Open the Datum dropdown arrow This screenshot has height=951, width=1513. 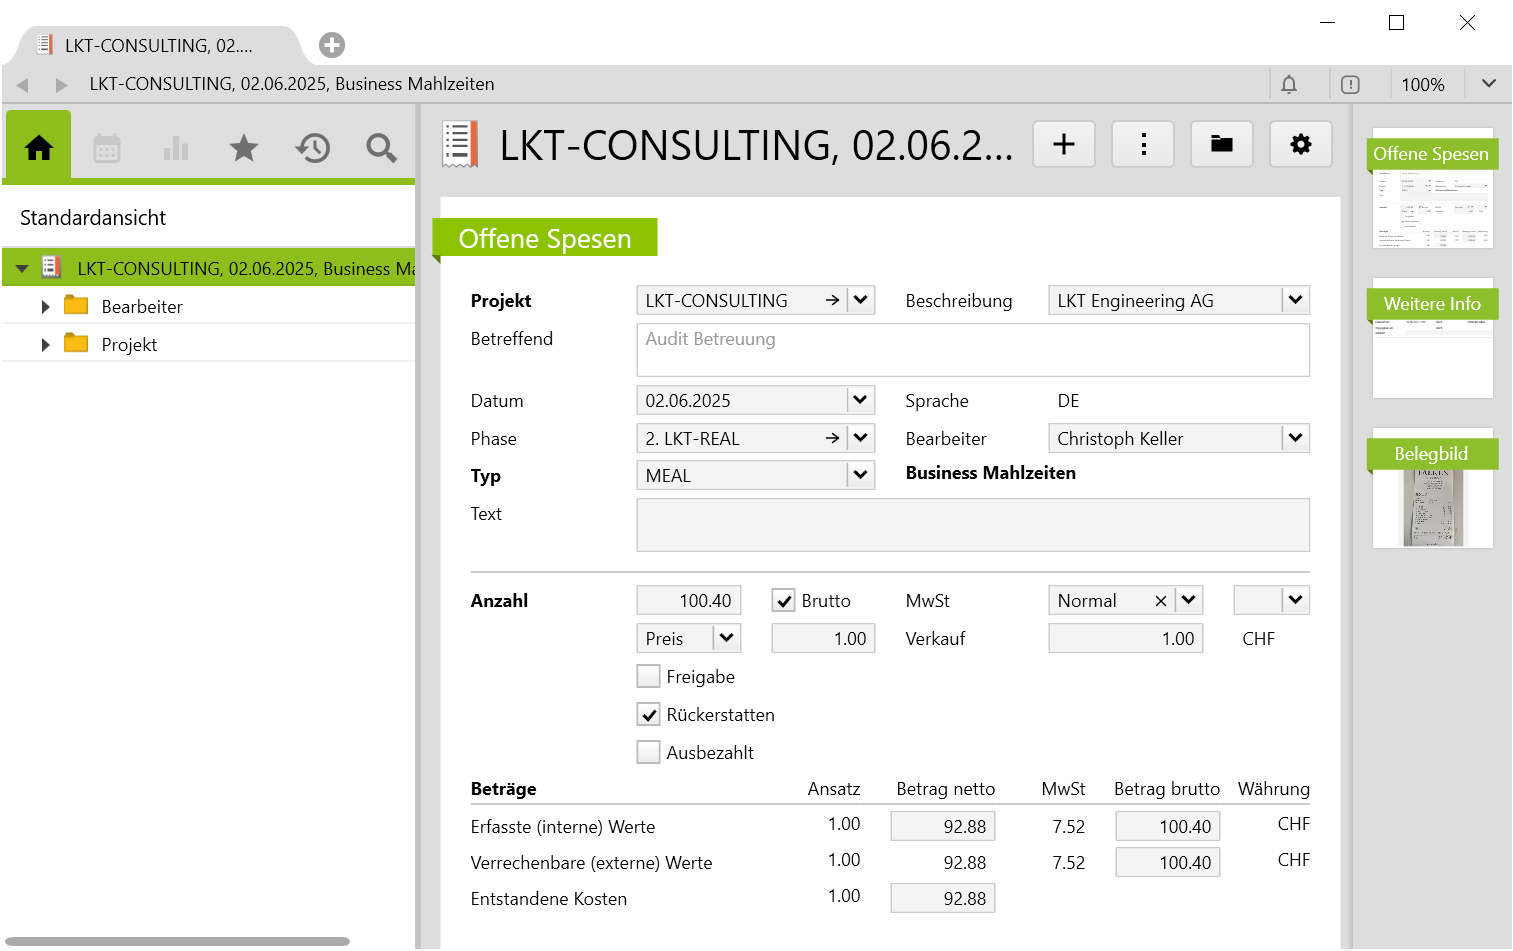pyautogui.click(x=860, y=400)
